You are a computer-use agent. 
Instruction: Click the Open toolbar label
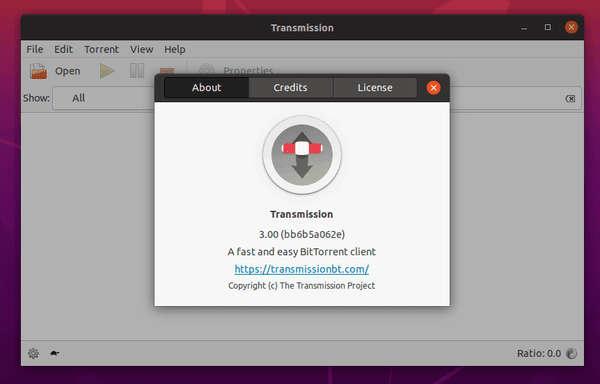click(x=68, y=71)
